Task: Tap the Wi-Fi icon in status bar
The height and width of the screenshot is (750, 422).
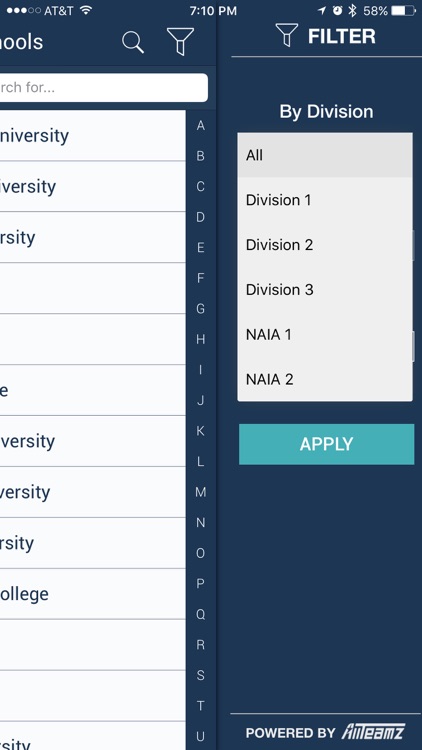Action: [86, 11]
